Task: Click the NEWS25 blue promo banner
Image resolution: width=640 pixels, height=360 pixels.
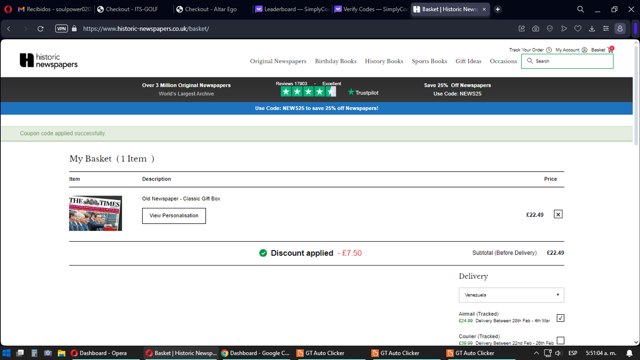Action: pyautogui.click(x=317, y=108)
